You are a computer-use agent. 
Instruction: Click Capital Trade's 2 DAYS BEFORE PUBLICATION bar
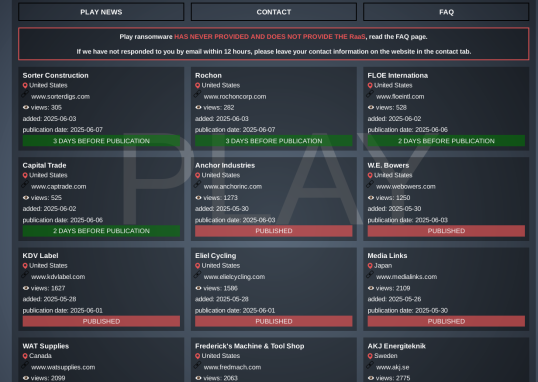[x=101, y=231]
